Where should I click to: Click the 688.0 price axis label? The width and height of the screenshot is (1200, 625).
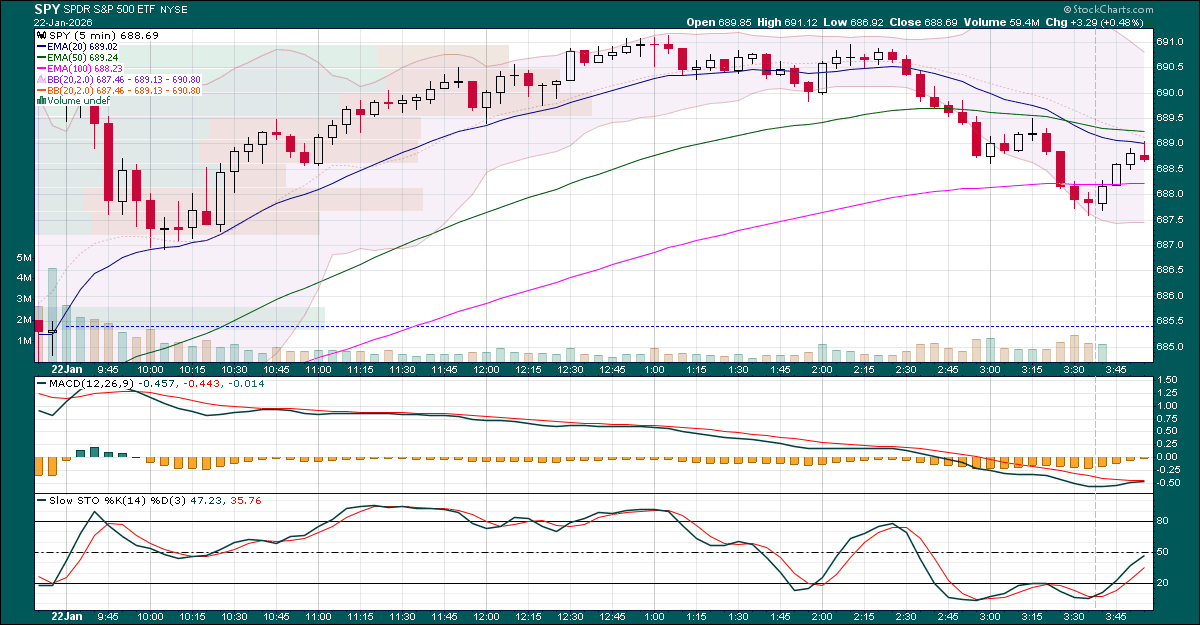click(1170, 194)
